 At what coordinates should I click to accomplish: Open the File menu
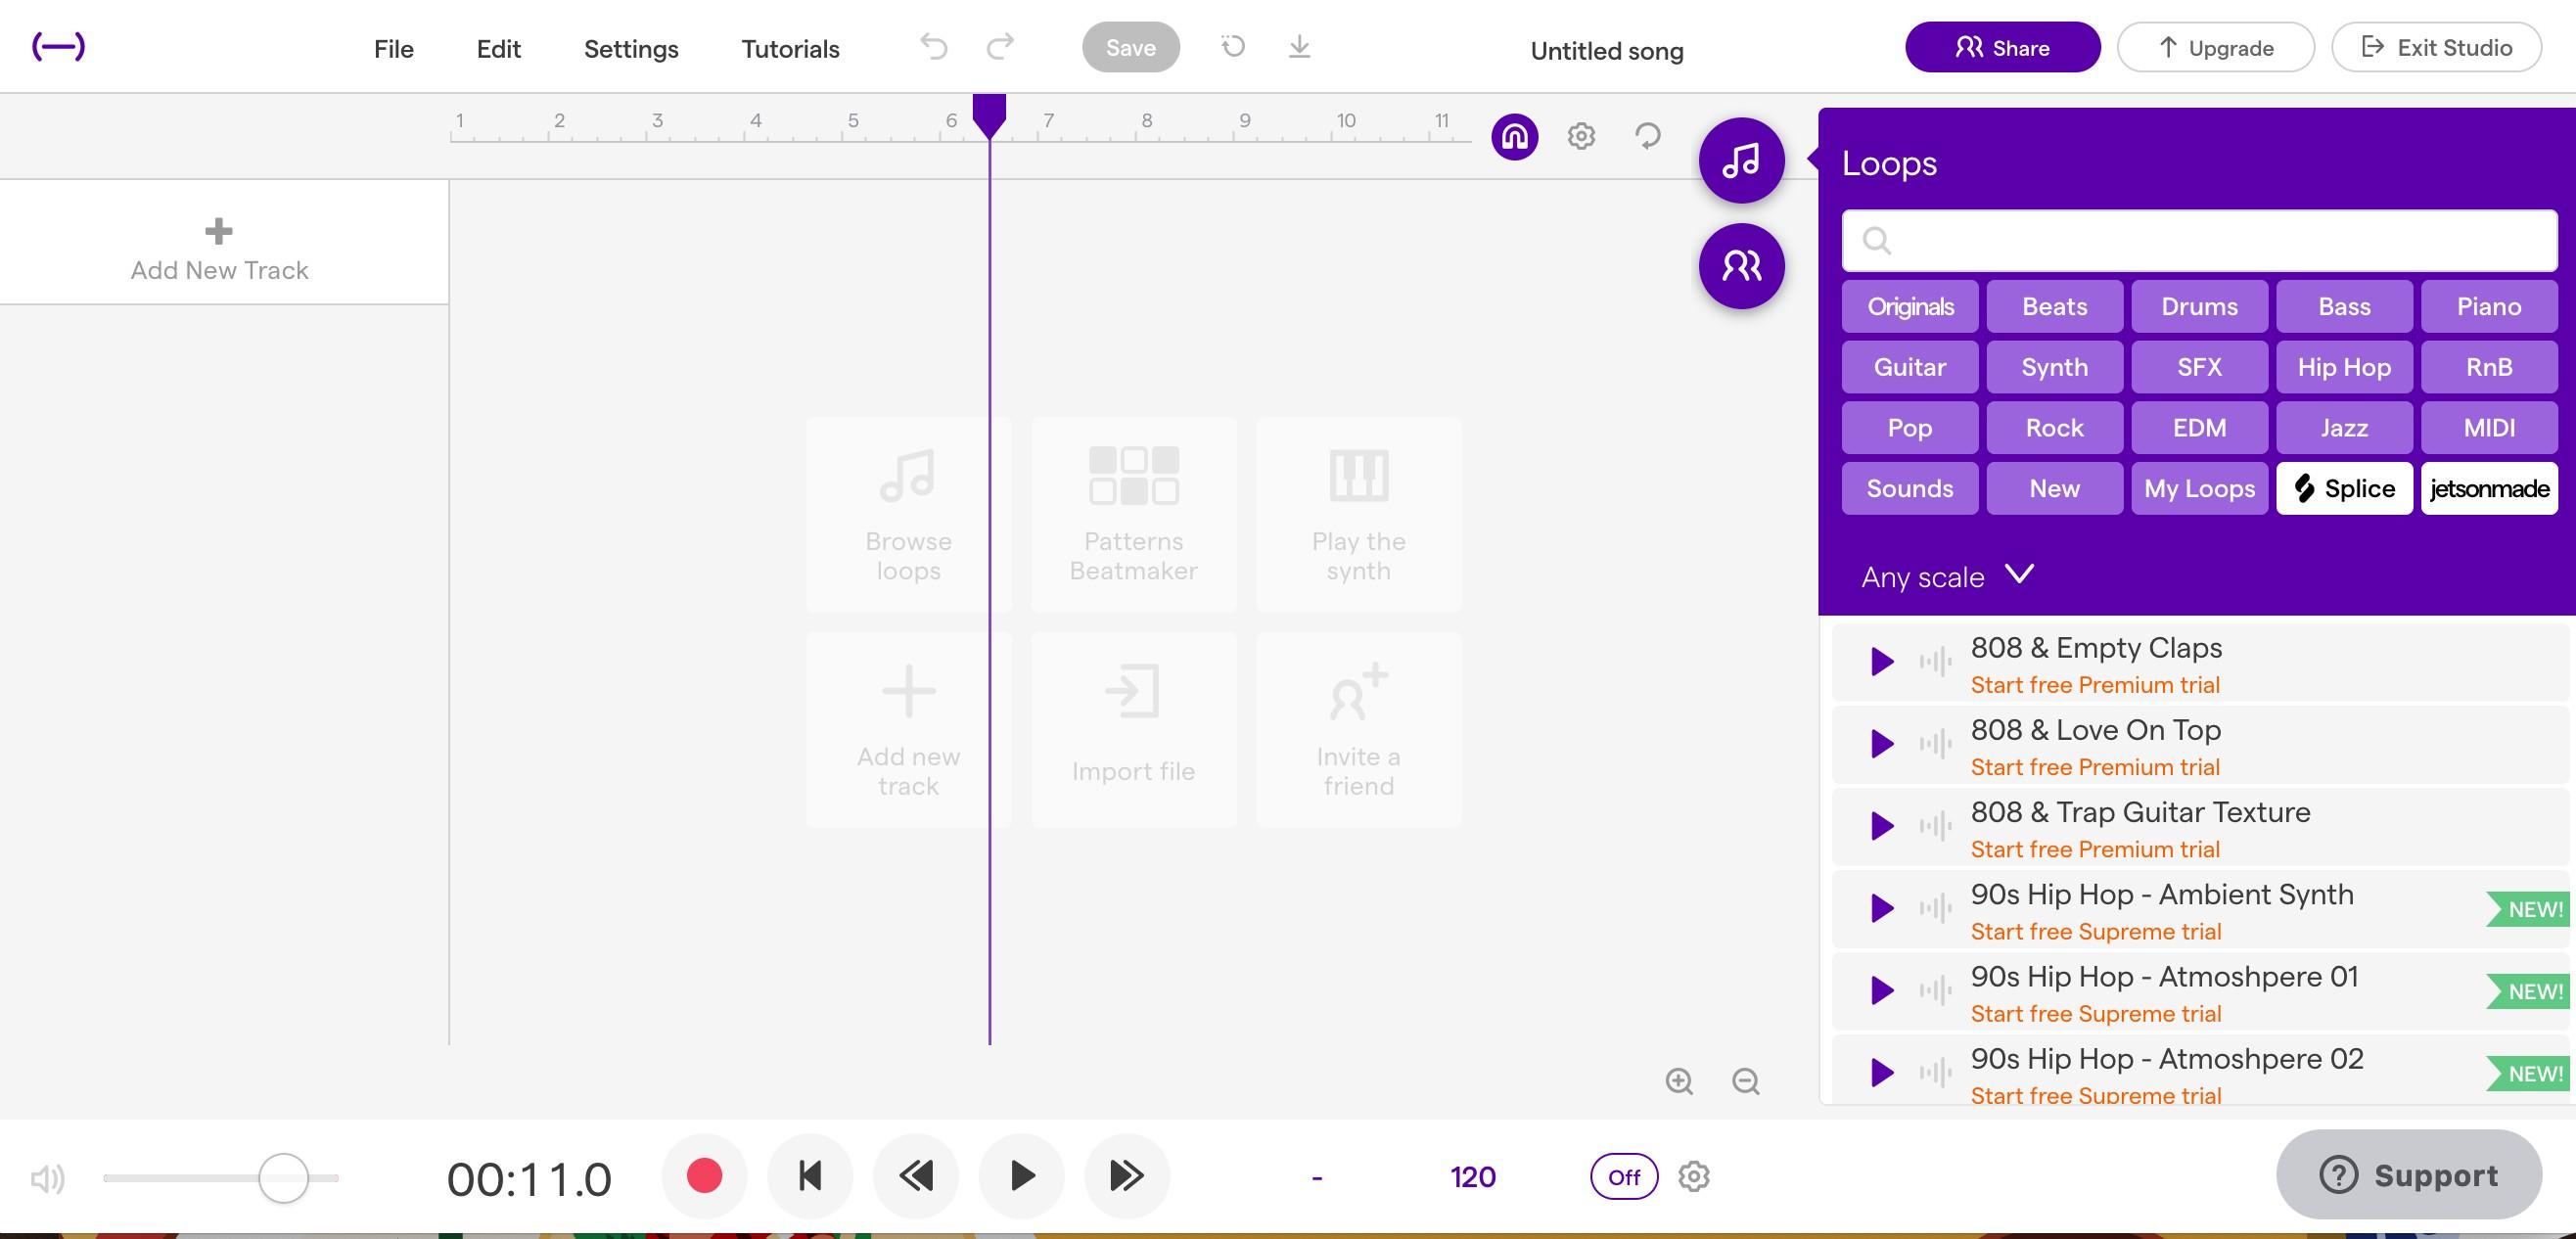[393, 48]
